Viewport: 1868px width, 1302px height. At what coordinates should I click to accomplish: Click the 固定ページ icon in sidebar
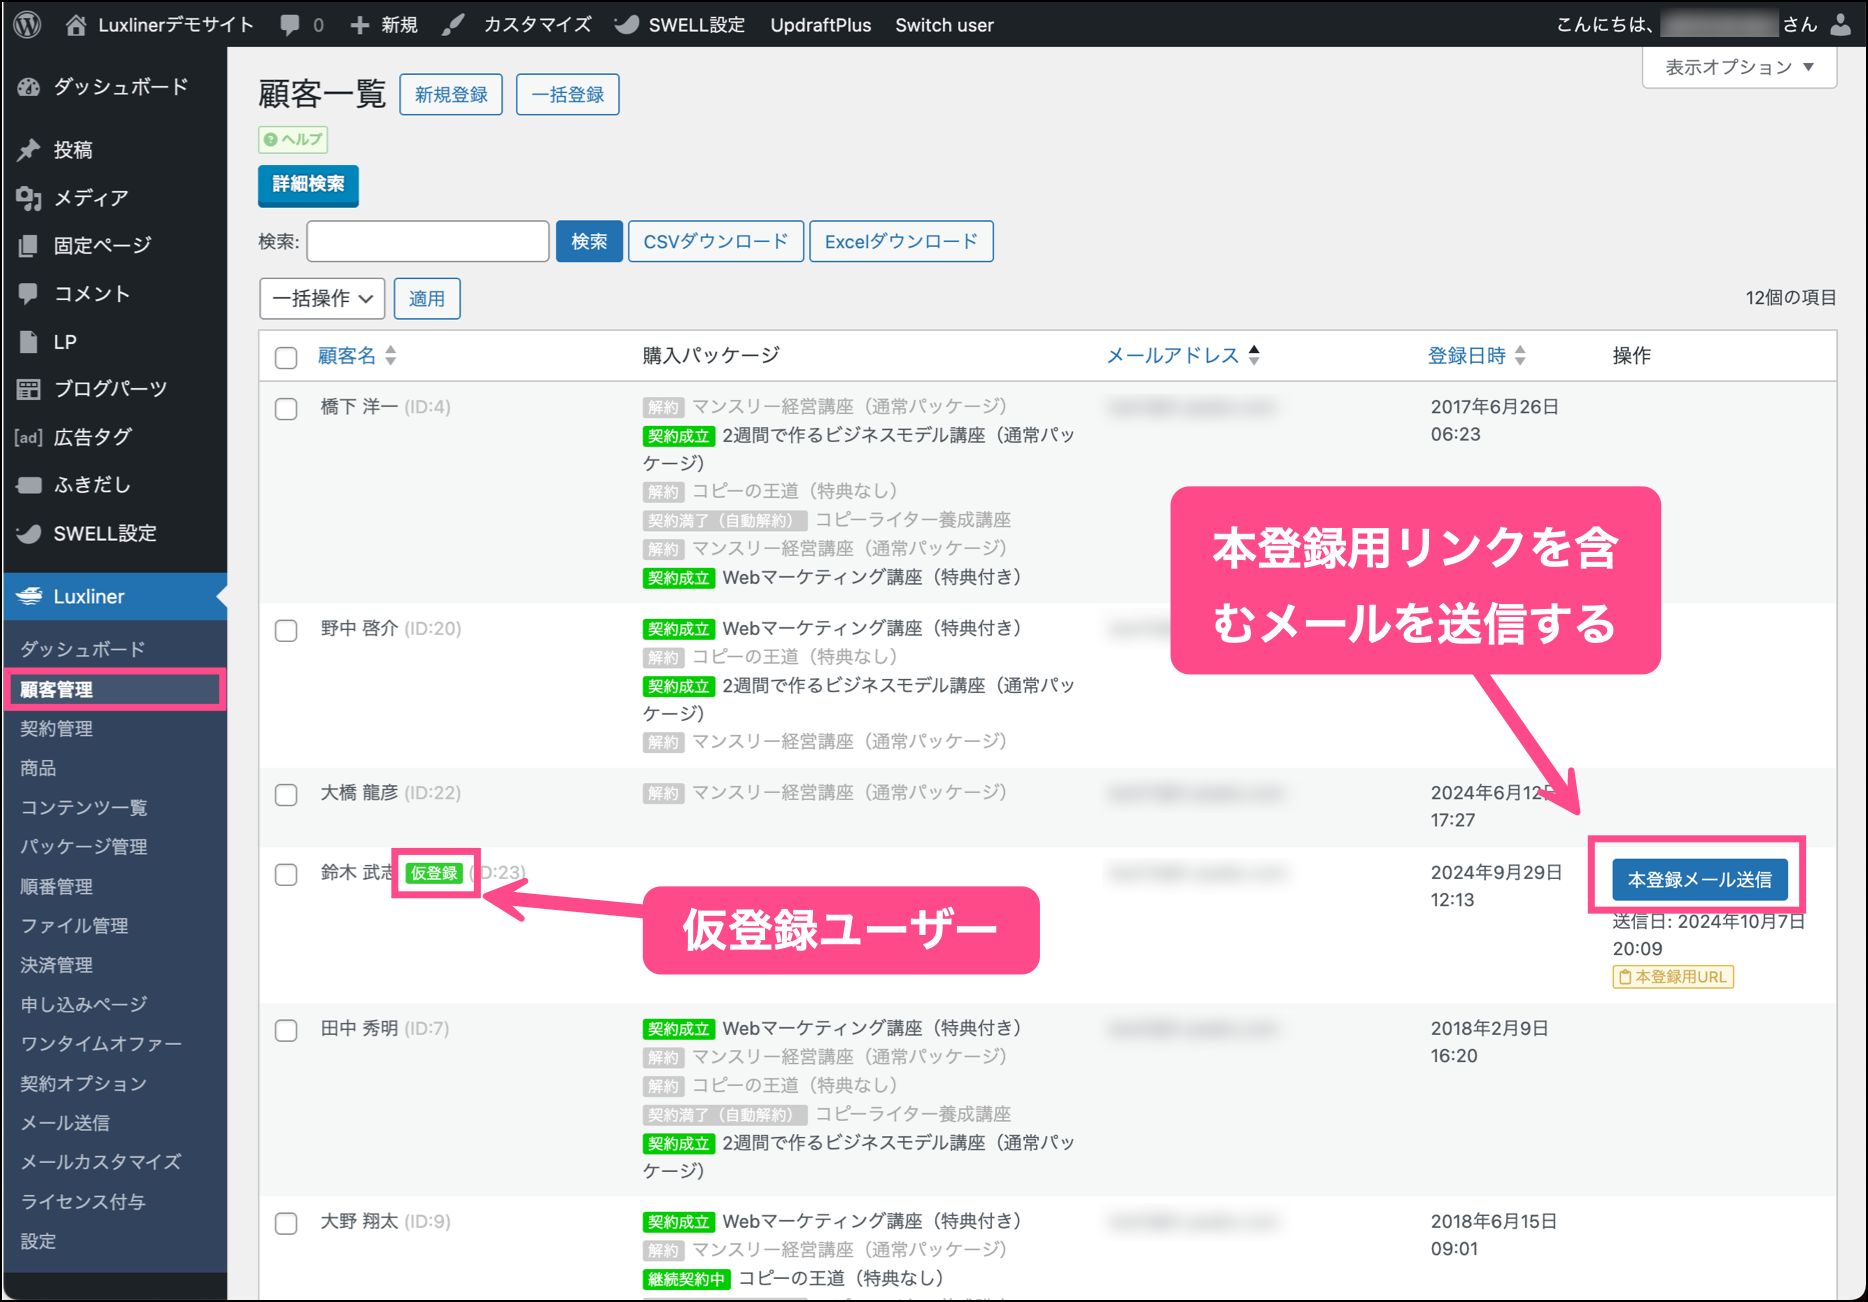(29, 246)
